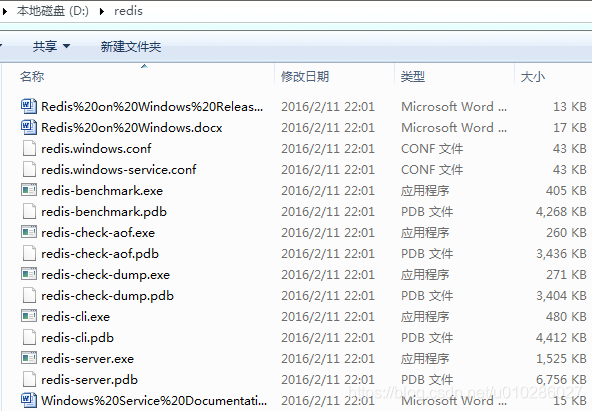Screen dimensions: 592x411
Task: Open the 共享 dropdown menu
Action: (x=51, y=46)
